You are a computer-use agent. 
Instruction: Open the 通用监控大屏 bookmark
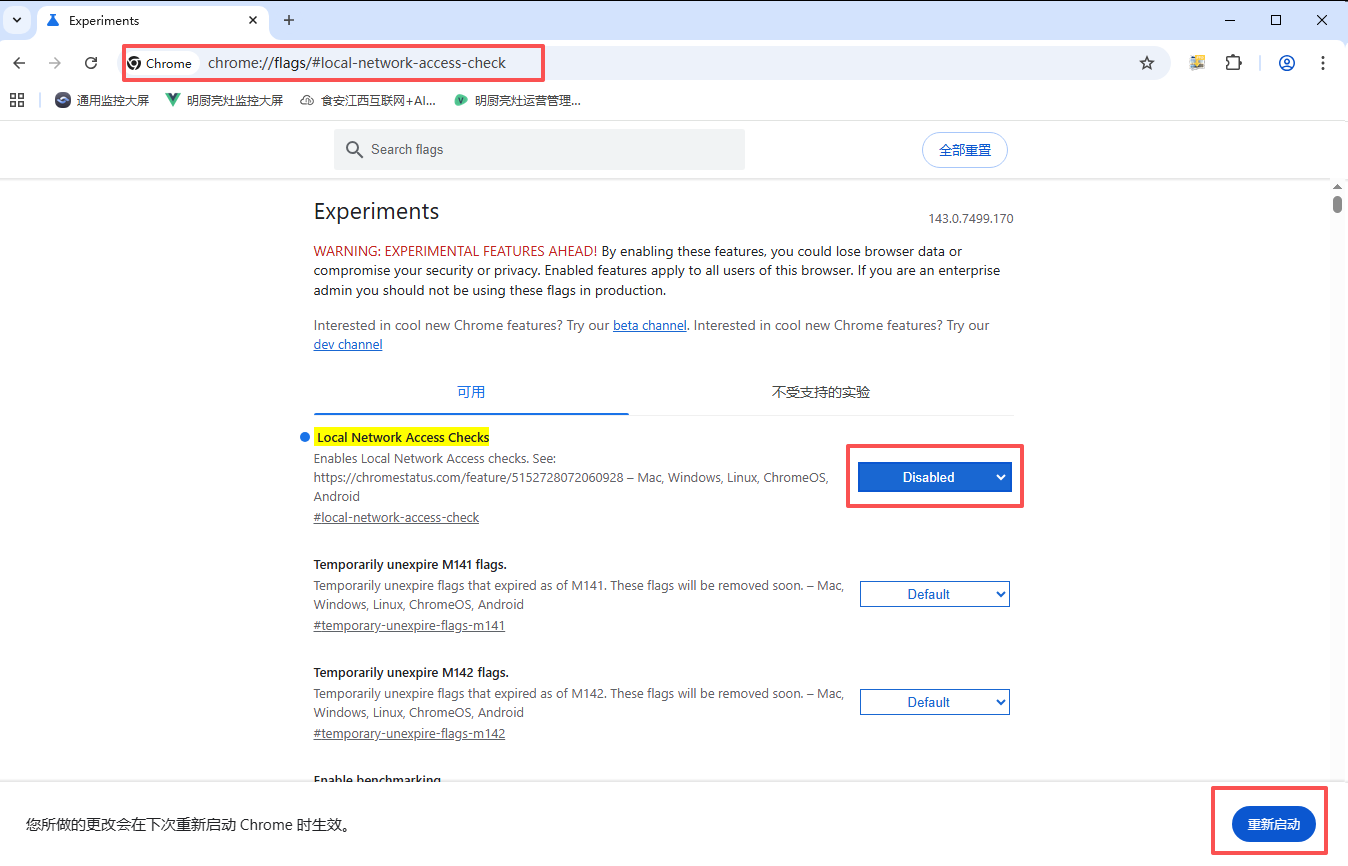(x=102, y=100)
